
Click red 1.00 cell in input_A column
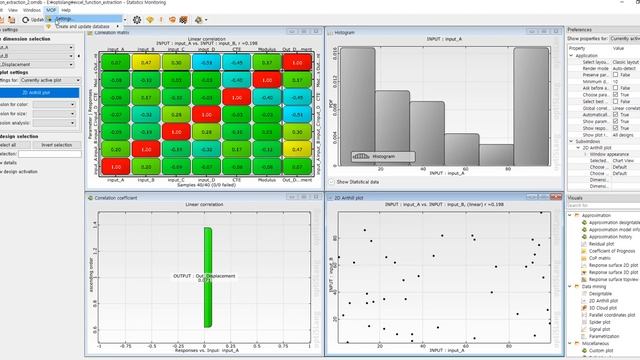pyautogui.click(x=116, y=167)
